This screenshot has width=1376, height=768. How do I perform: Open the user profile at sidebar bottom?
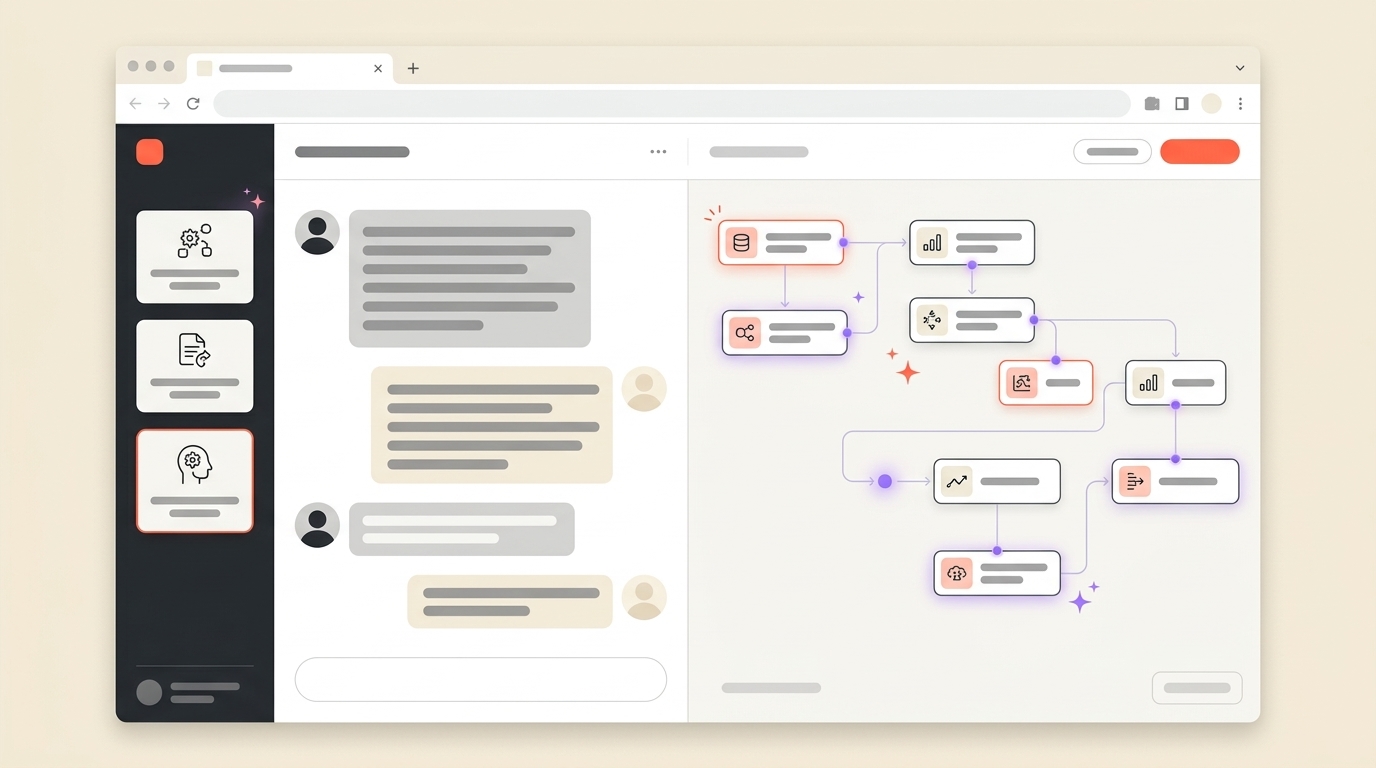194,692
